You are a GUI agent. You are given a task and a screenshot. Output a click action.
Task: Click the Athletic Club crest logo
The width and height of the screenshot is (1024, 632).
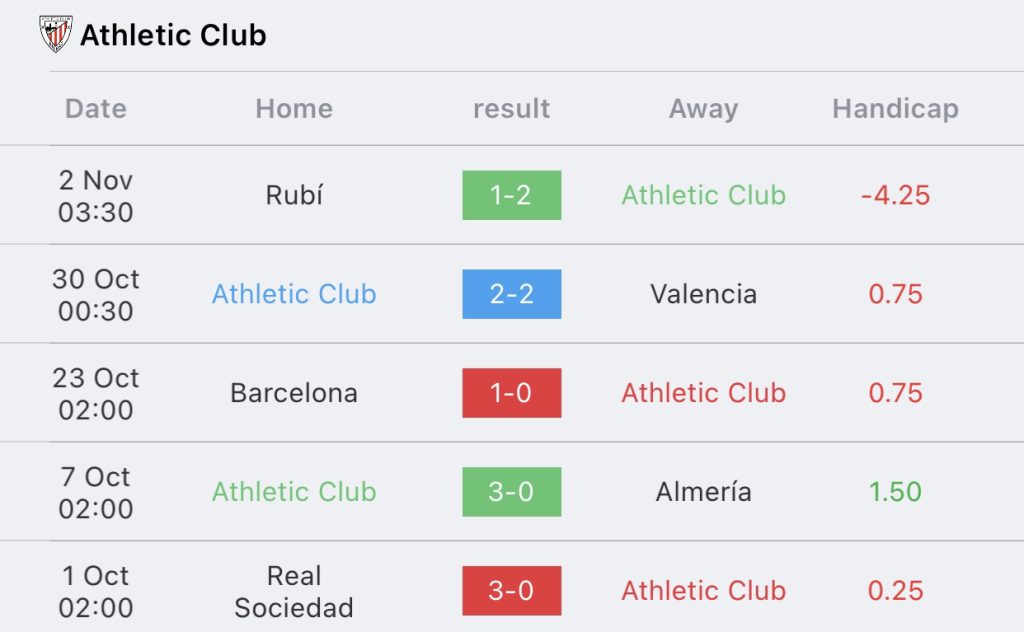[56, 34]
